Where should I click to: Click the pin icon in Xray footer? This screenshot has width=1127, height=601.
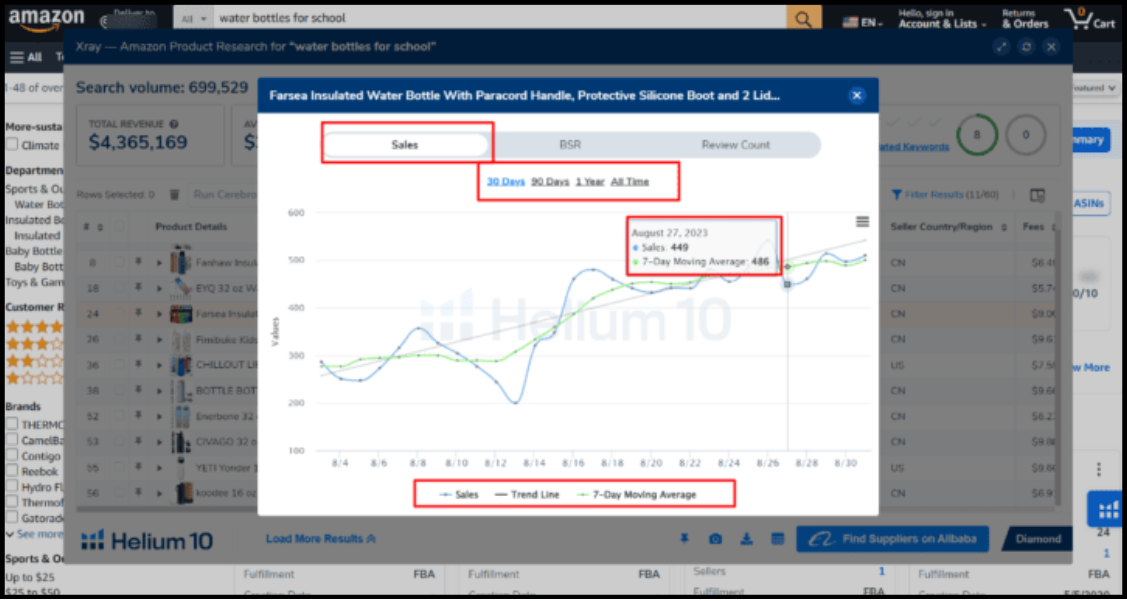[685, 540]
